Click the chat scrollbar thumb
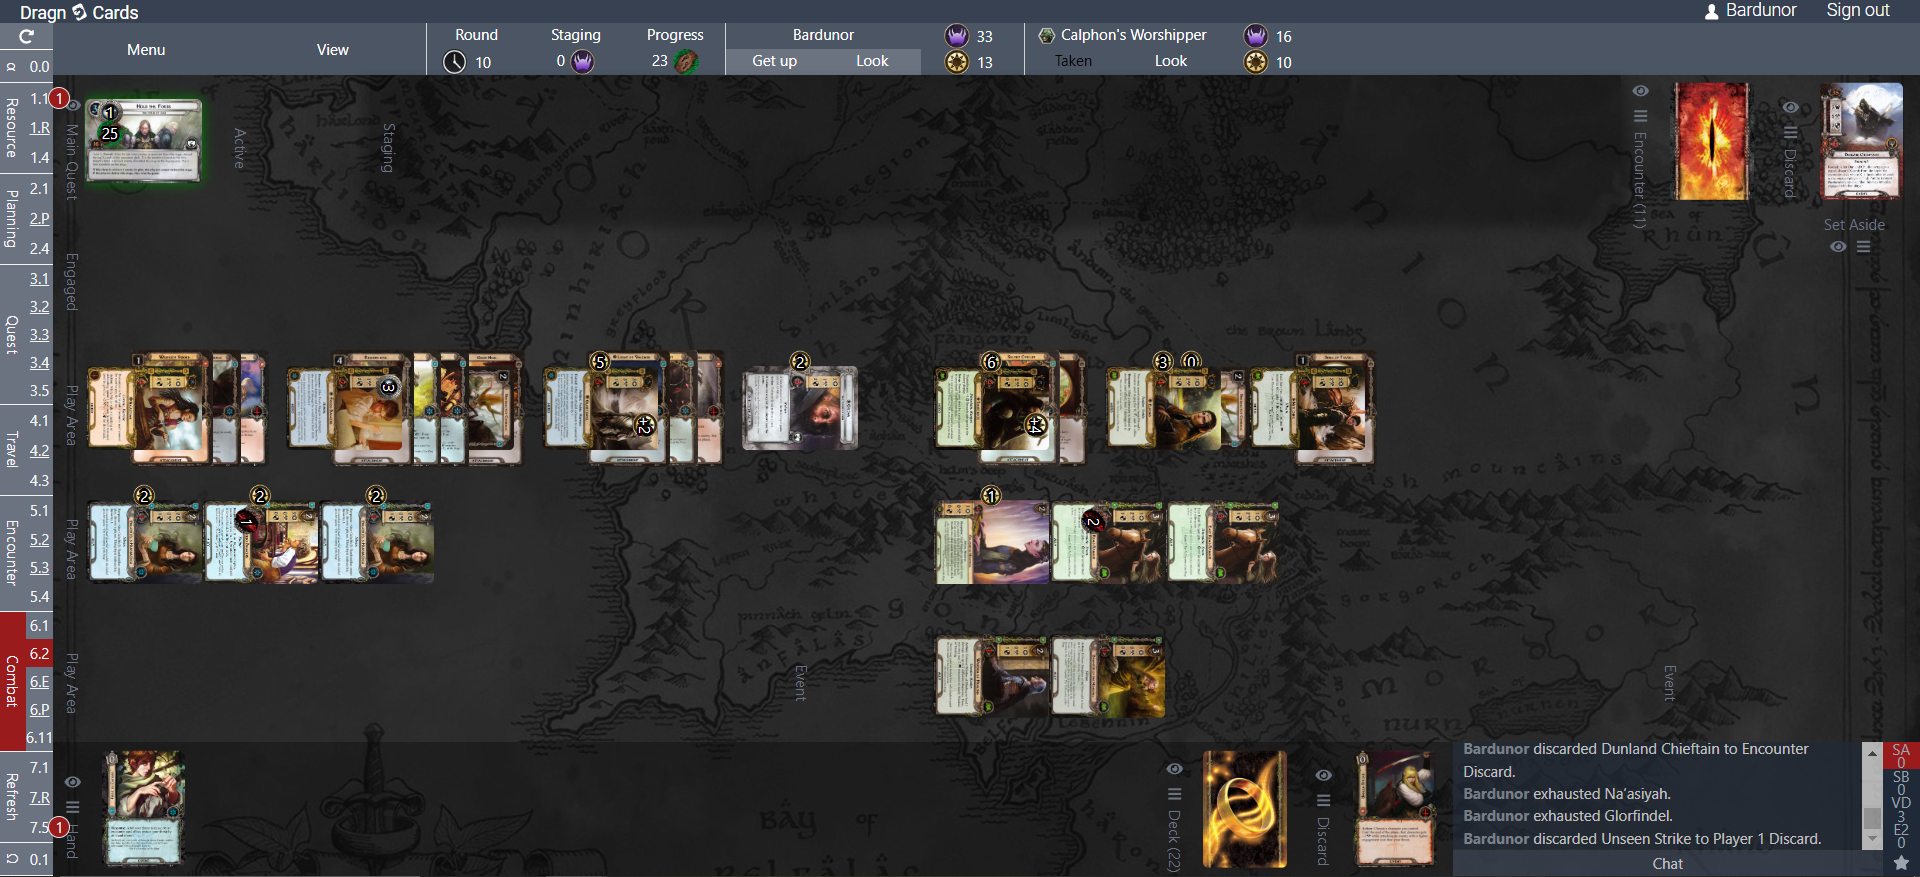The height and width of the screenshot is (877, 1920). [x=1872, y=817]
